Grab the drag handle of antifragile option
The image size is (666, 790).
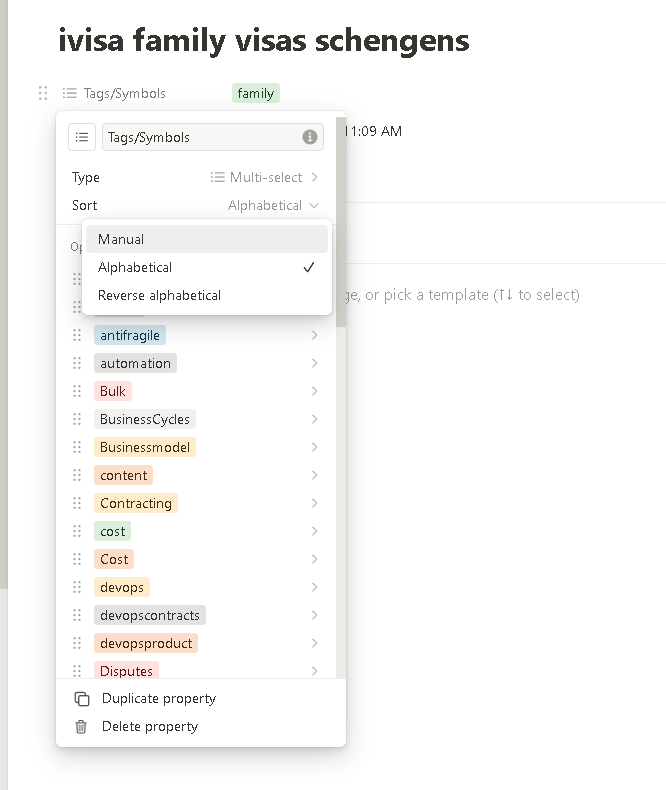77,335
